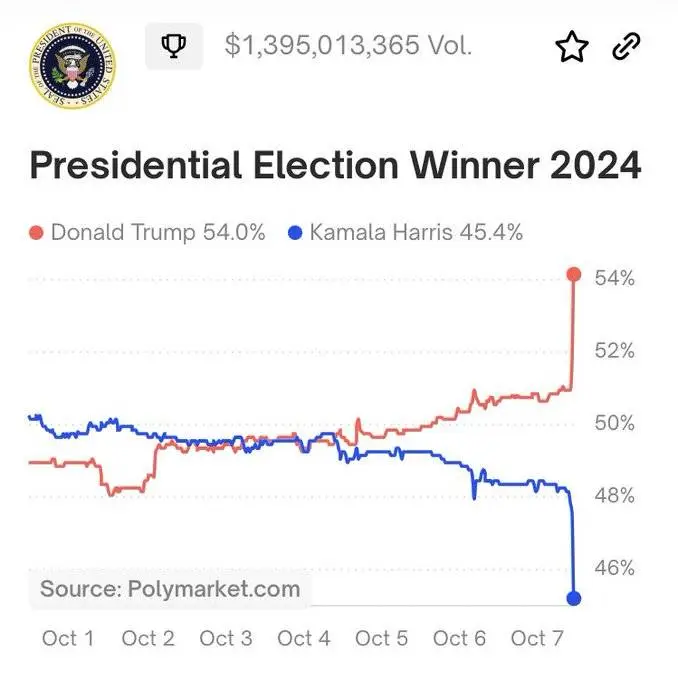Image resolution: width=678 pixels, height=680 pixels.
Task: Click the 52% y-axis label
Action: [614, 350]
